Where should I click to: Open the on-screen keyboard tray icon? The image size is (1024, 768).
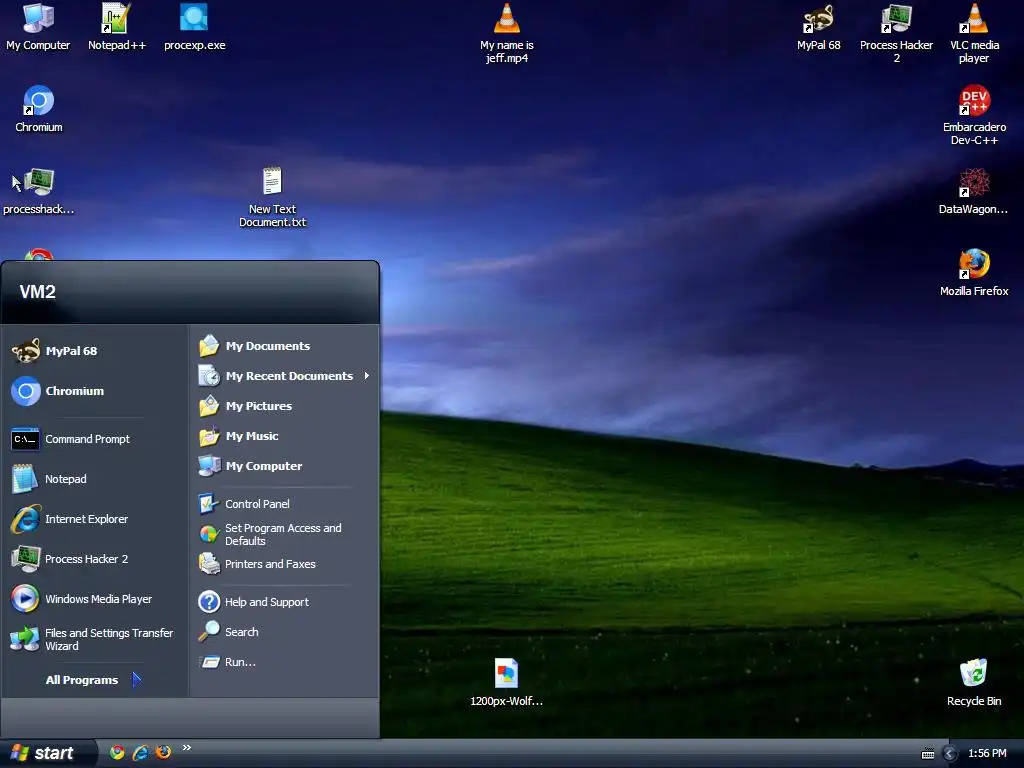pyautogui.click(x=927, y=754)
